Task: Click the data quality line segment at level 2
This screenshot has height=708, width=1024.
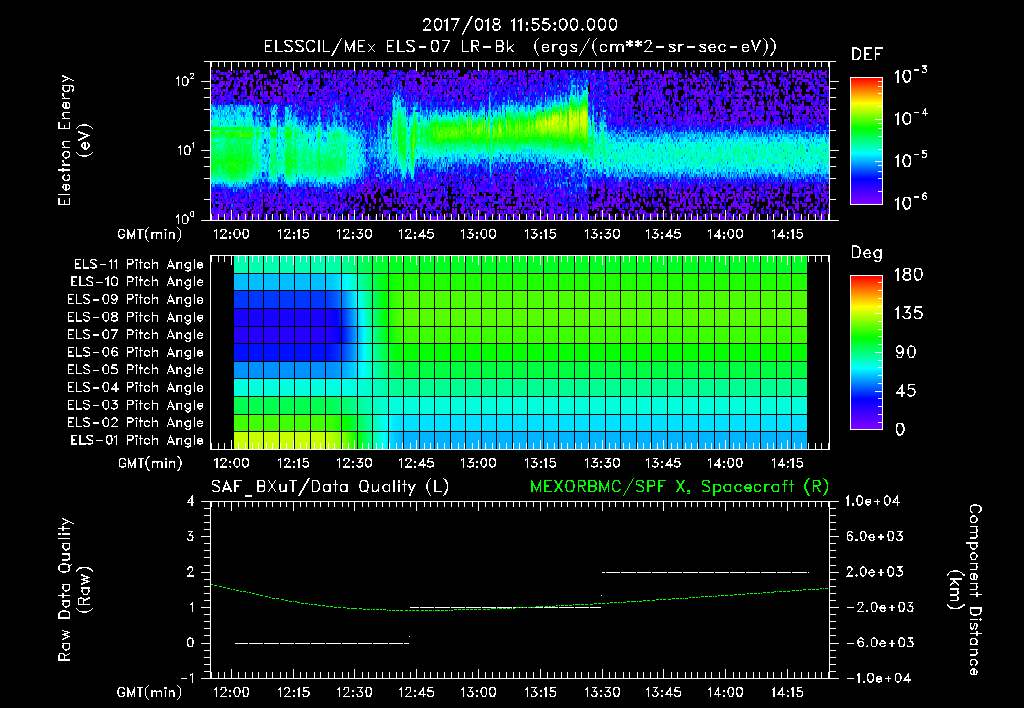Action: click(705, 572)
